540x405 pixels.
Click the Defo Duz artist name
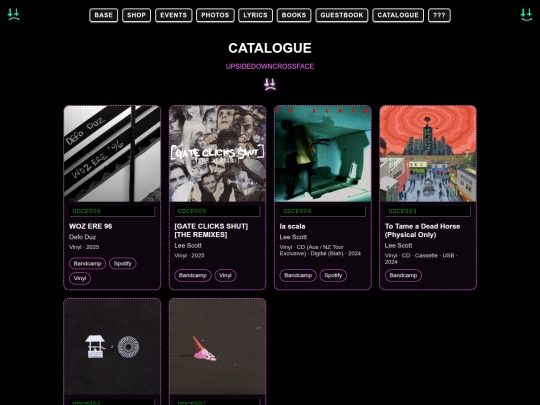(82, 237)
